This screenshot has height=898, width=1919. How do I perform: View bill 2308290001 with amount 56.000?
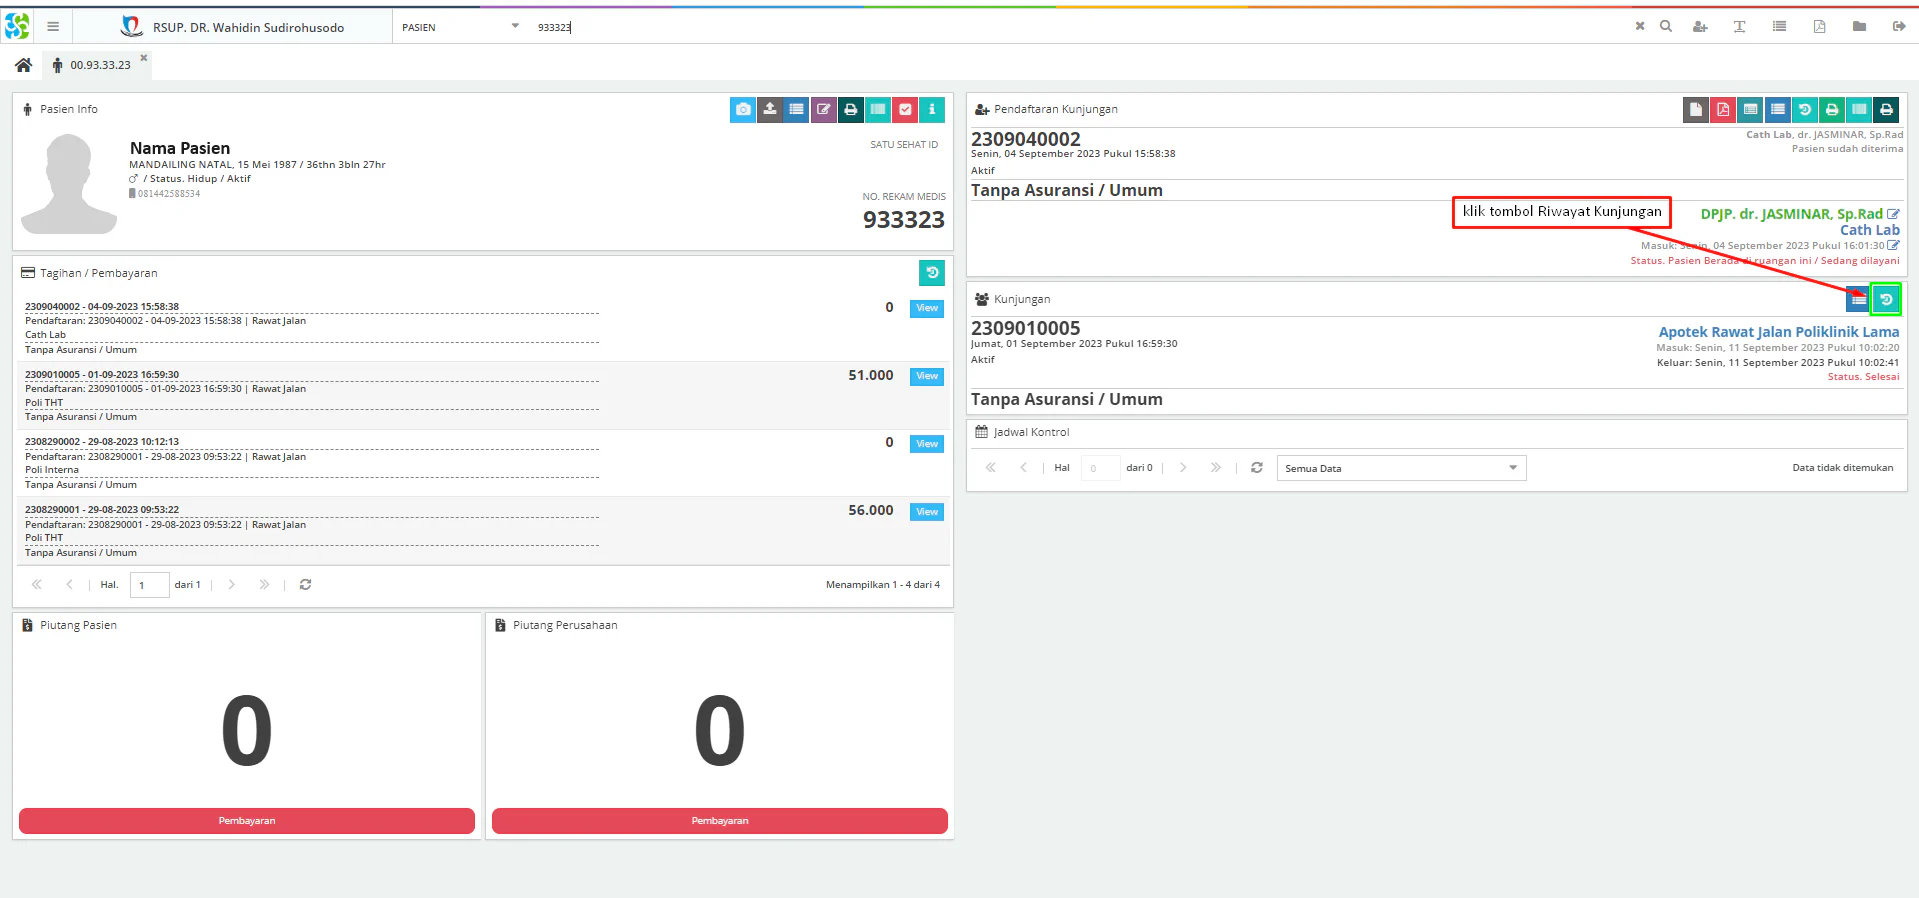pyautogui.click(x=927, y=512)
